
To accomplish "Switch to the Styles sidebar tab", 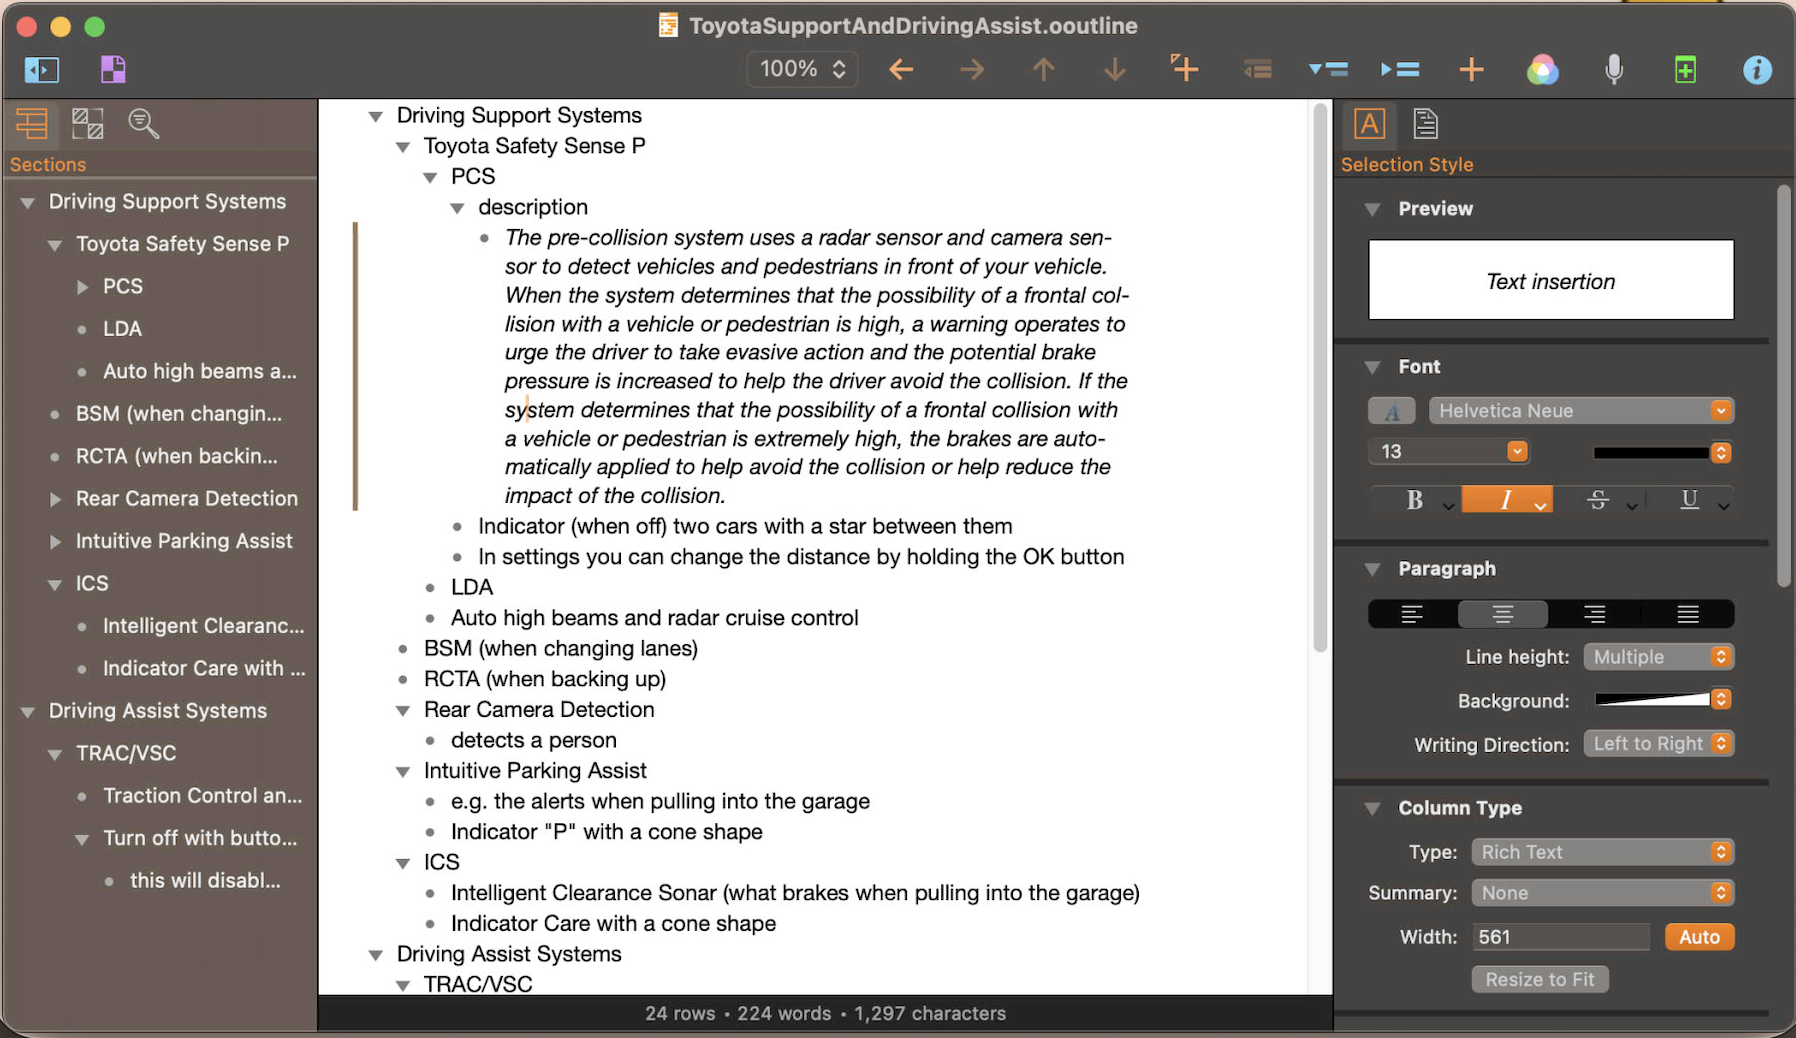I will (x=88, y=124).
